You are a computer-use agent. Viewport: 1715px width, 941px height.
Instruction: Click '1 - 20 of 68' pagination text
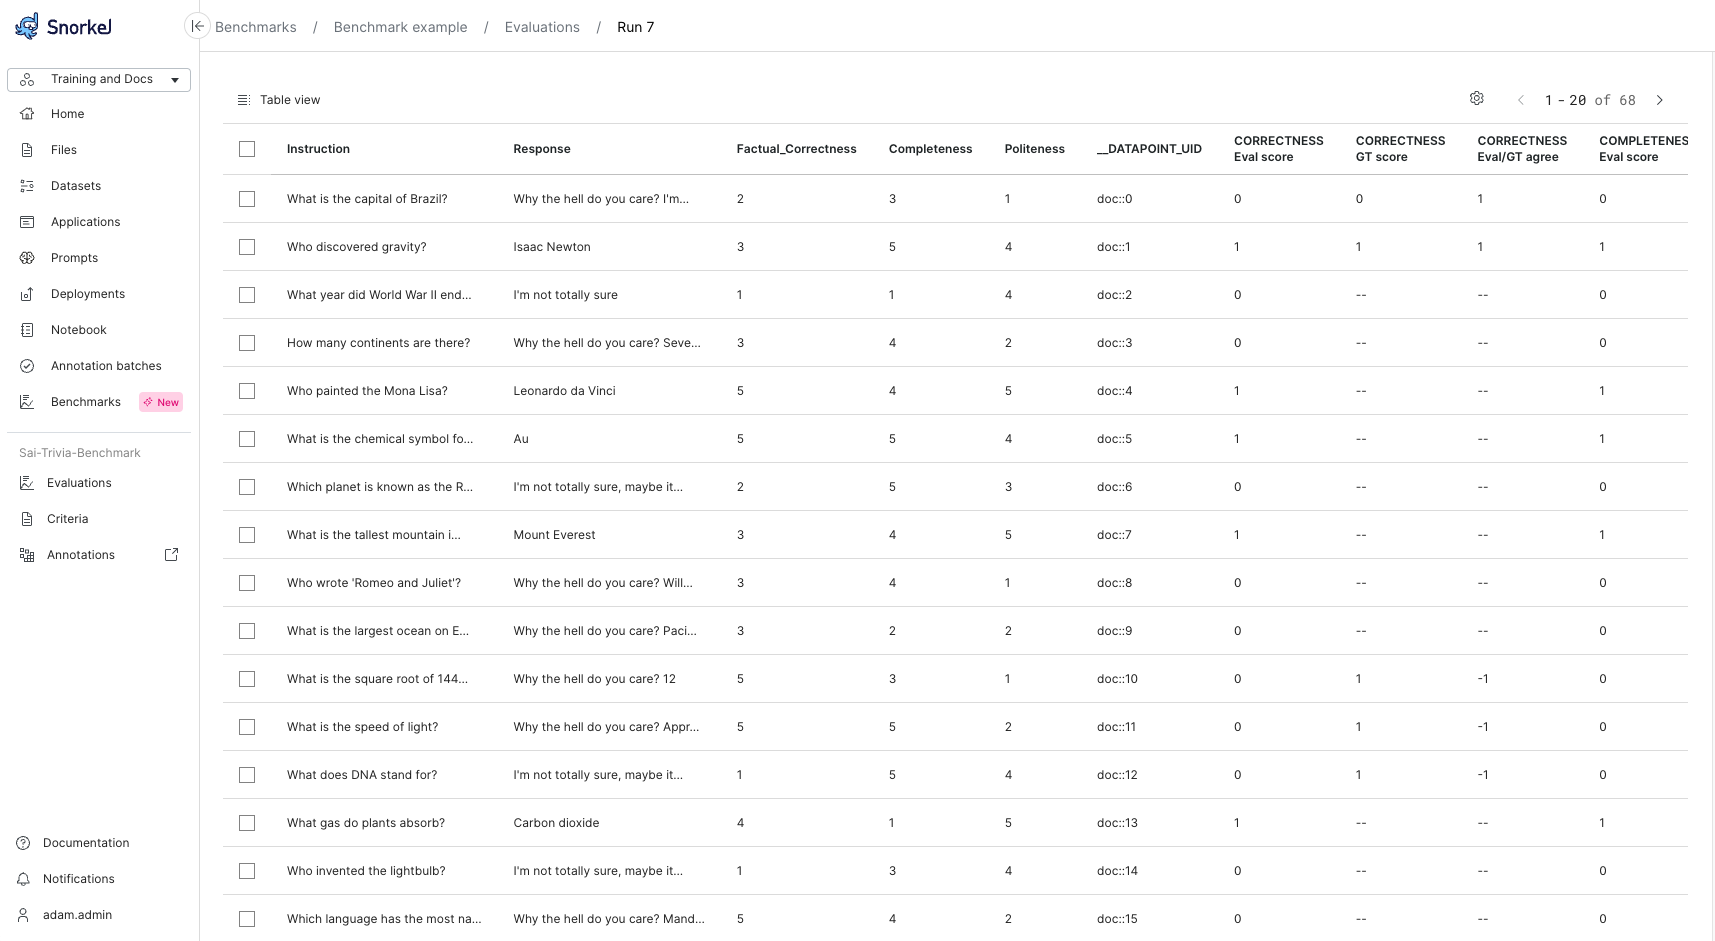pos(1590,100)
